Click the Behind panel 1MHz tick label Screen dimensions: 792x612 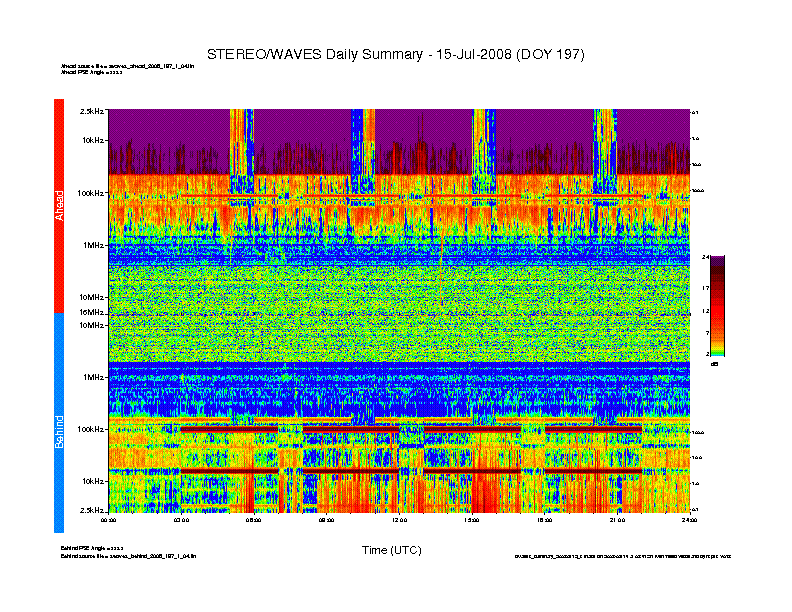click(x=94, y=377)
